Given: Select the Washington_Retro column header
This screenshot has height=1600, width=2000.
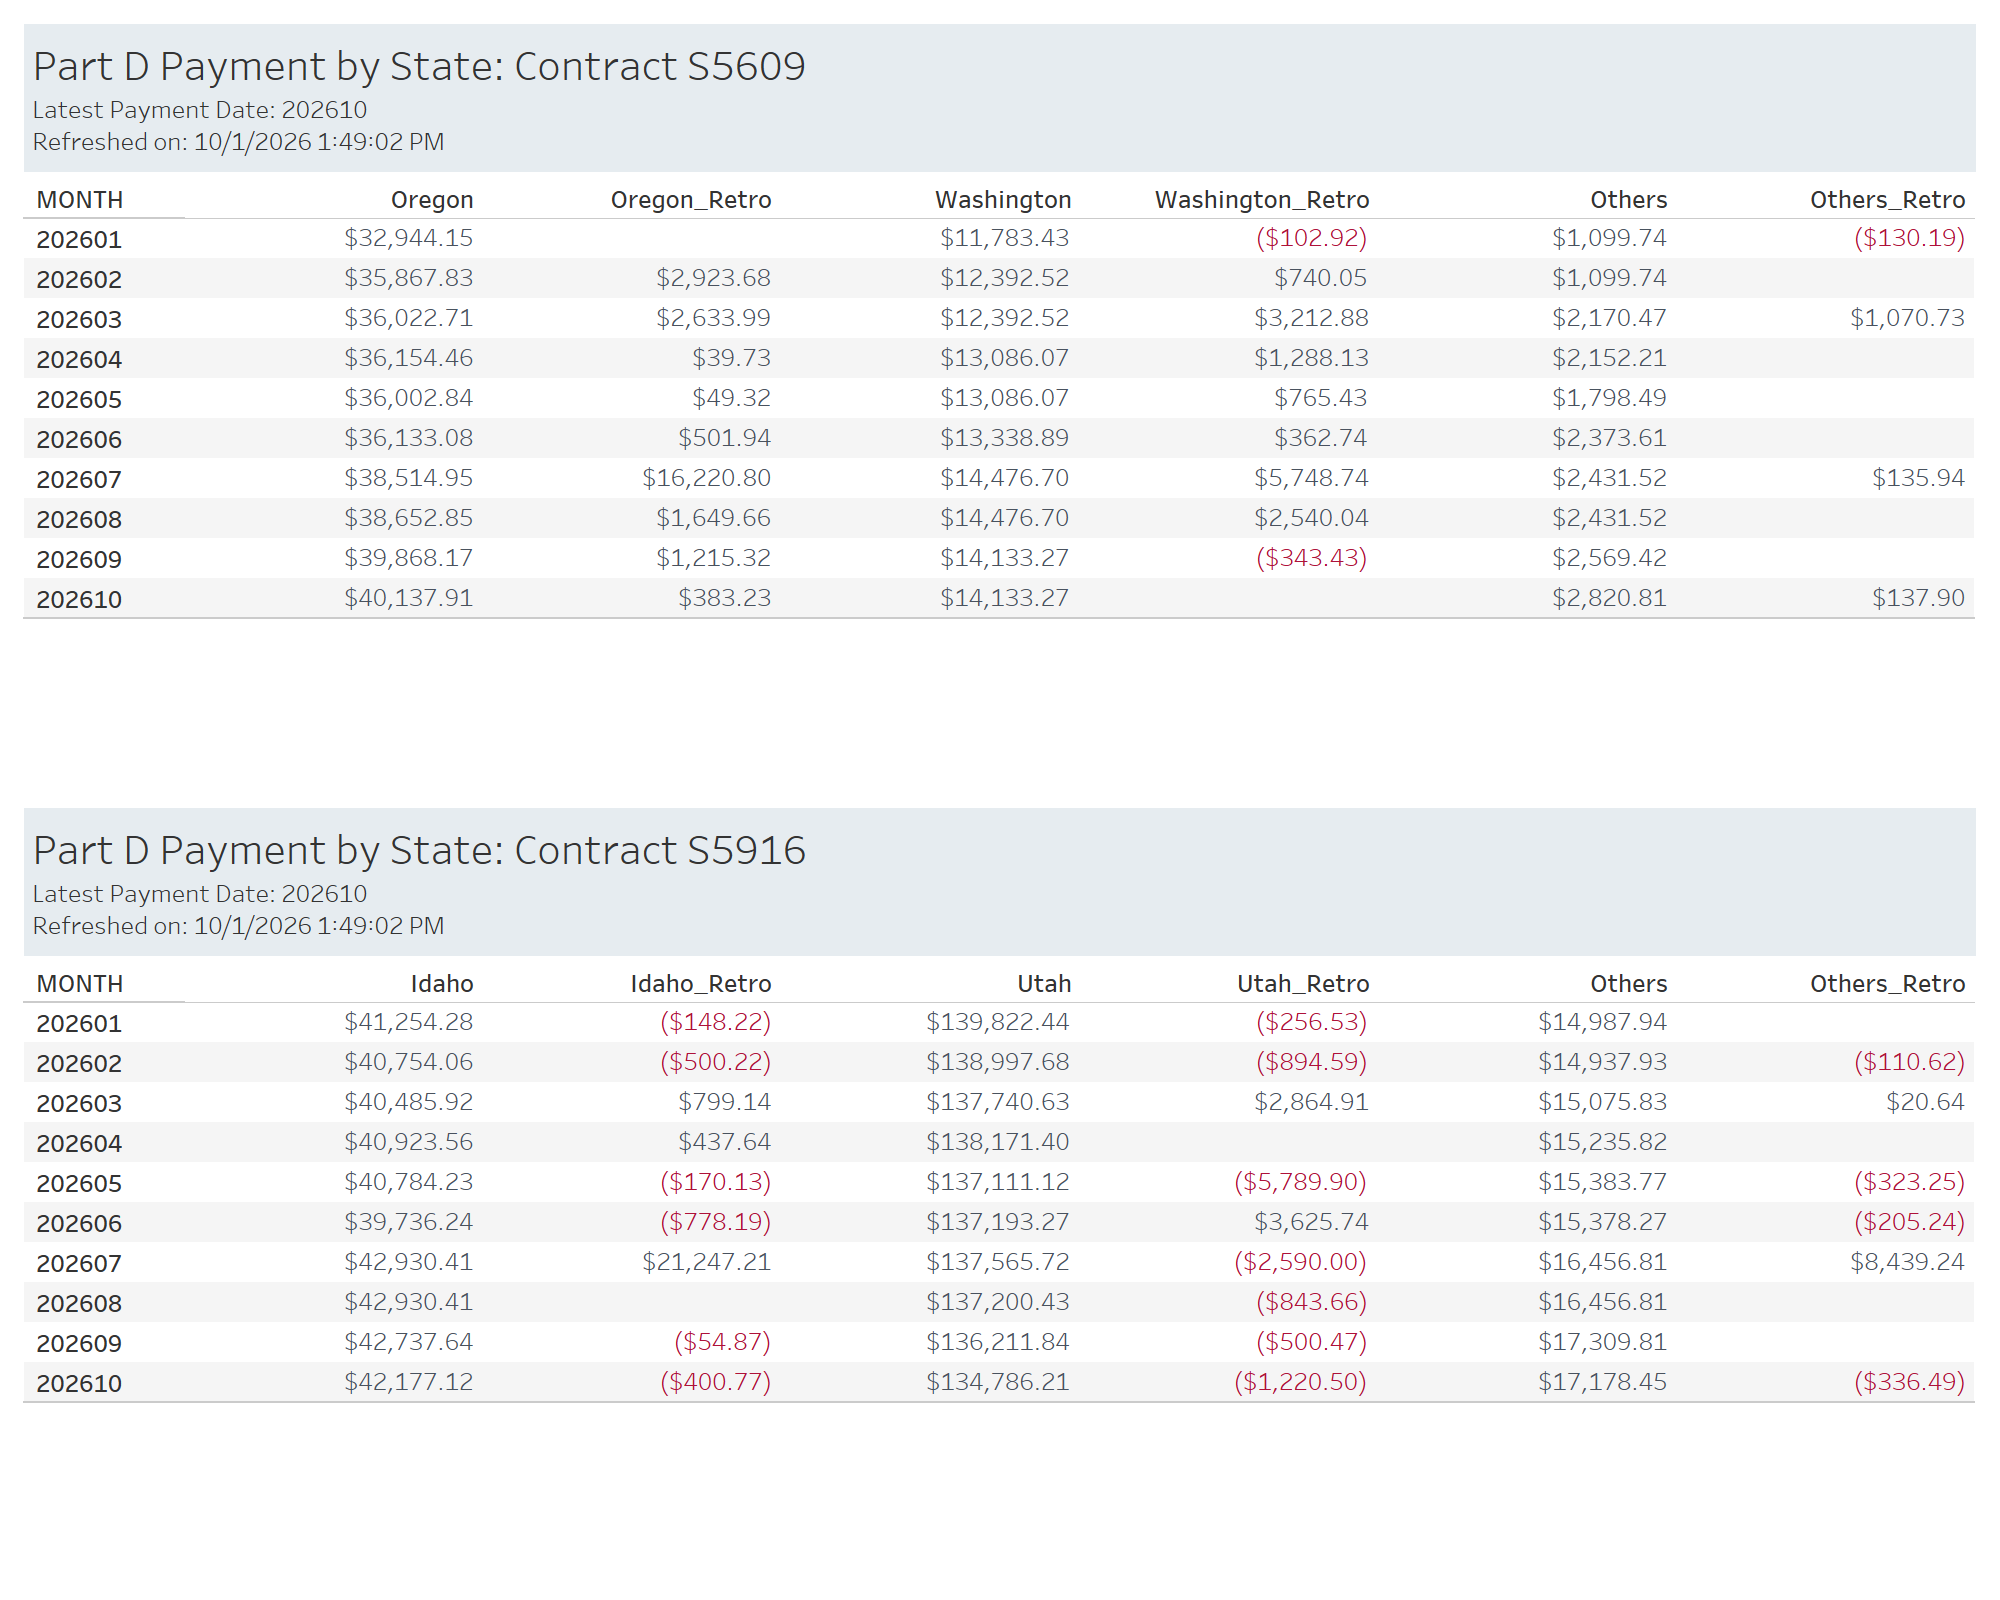Looking at the screenshot, I should point(1262,200).
